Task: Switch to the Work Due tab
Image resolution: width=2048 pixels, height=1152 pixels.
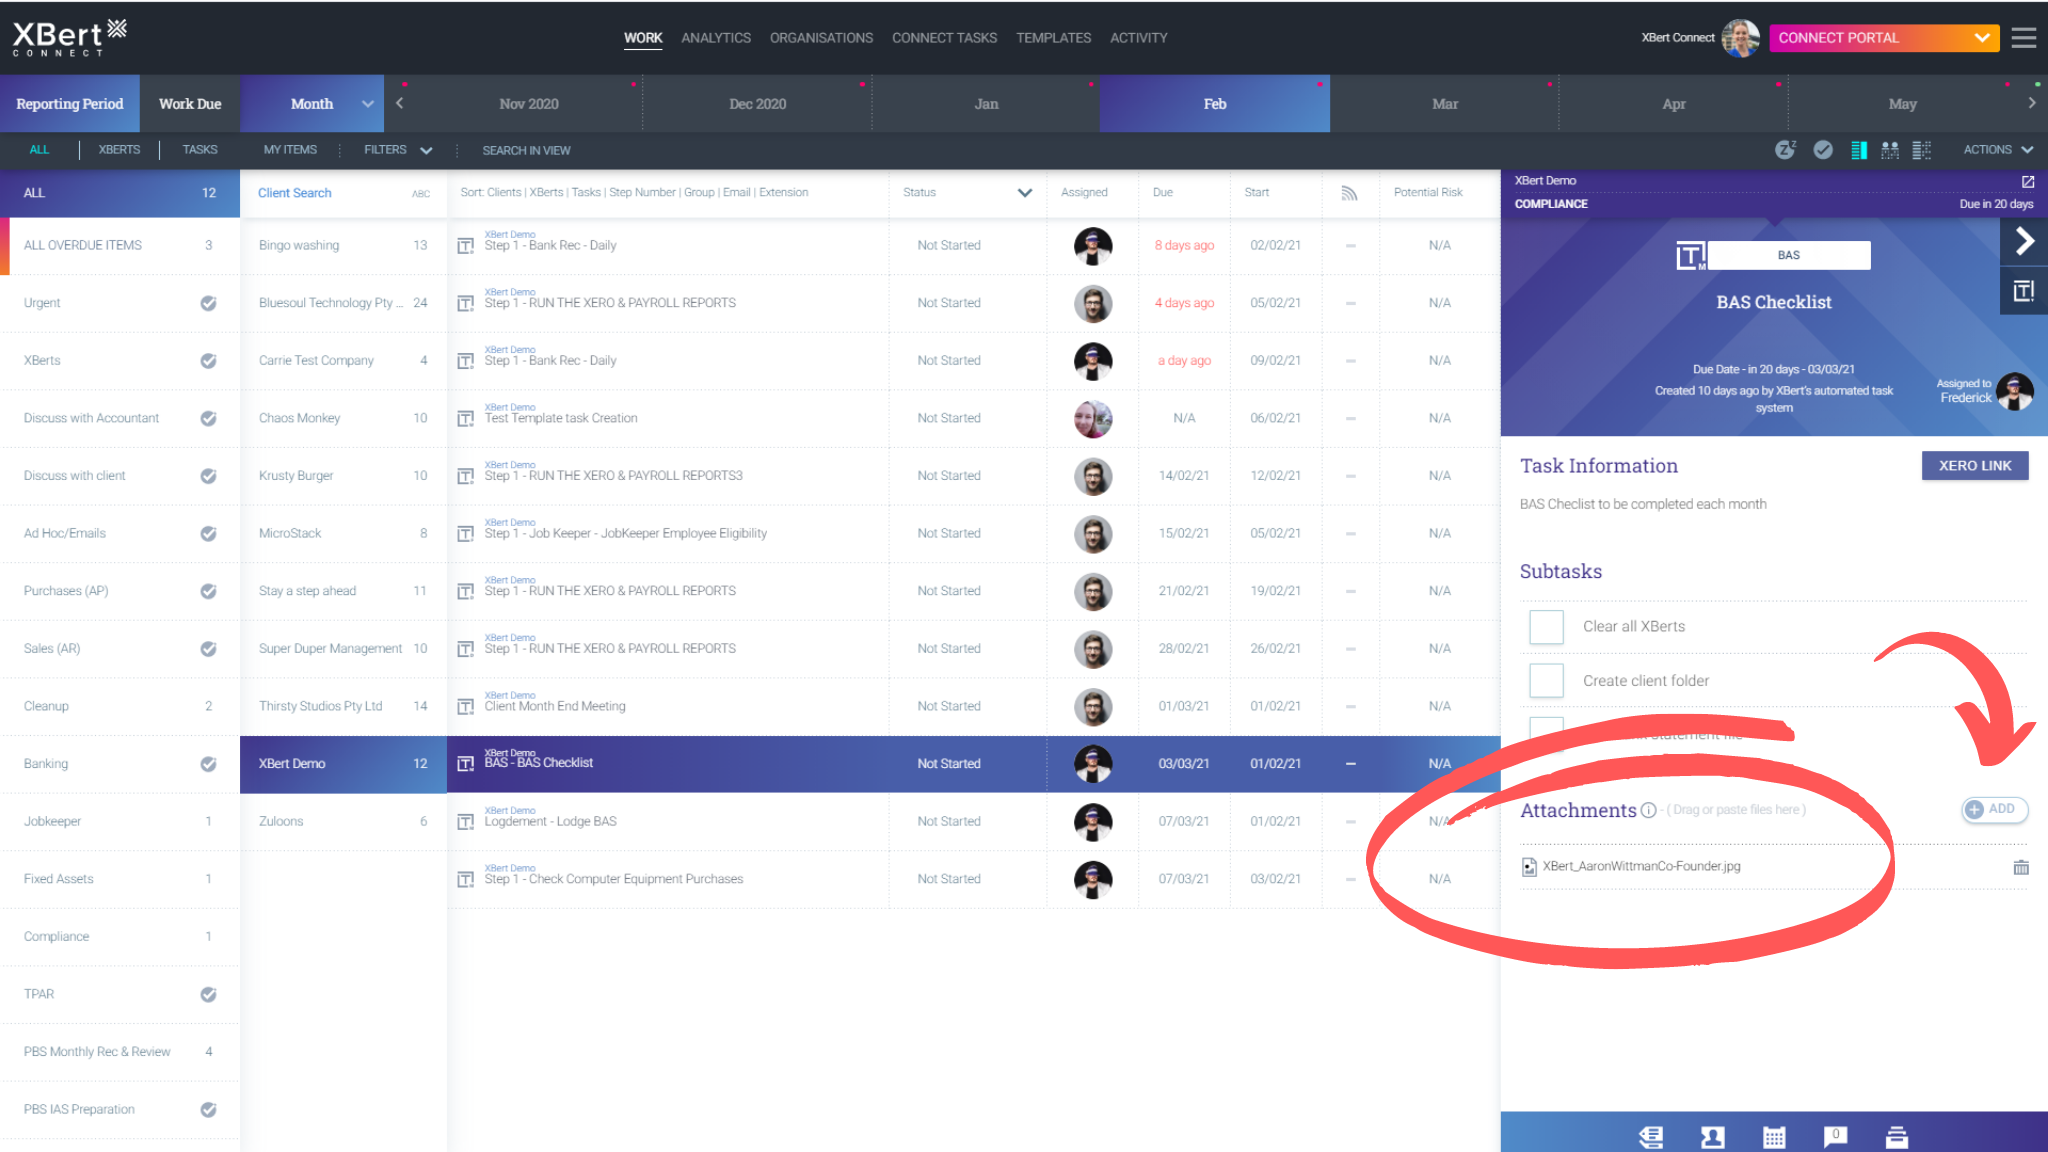Action: [x=190, y=104]
